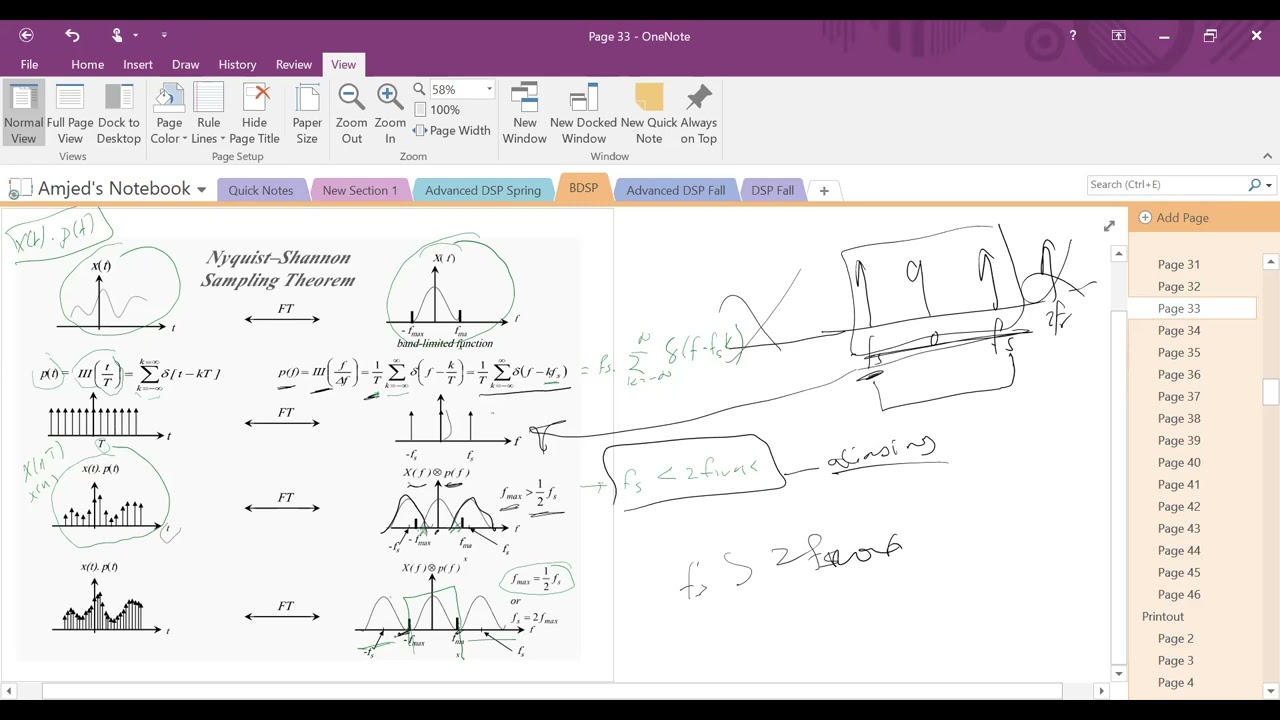
Task: Click the search magnifier icon
Action: [1255, 184]
